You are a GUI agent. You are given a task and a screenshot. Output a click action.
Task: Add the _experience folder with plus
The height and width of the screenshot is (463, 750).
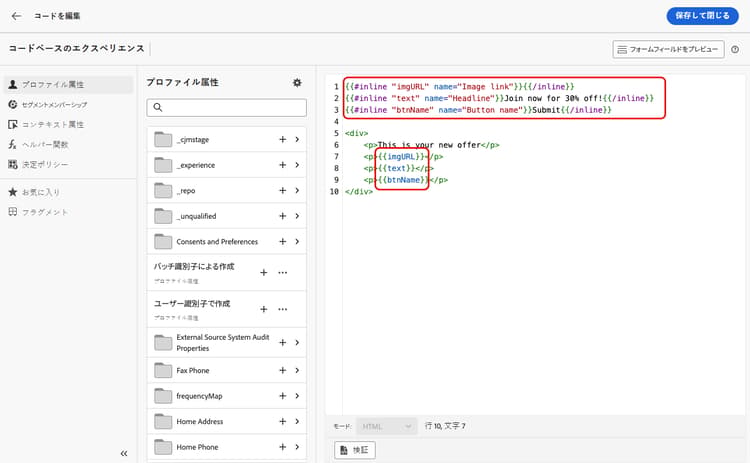coord(283,165)
